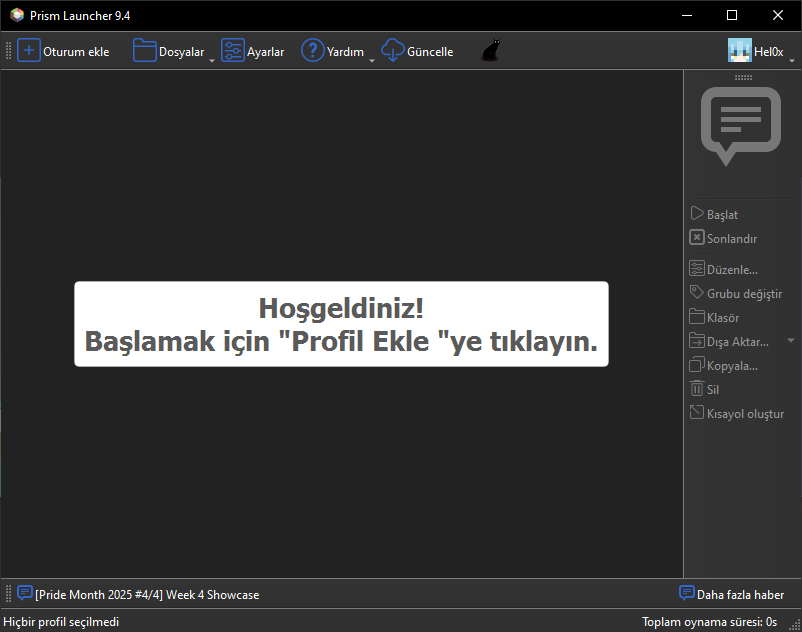Click the Düzenle edit icon

point(697,268)
